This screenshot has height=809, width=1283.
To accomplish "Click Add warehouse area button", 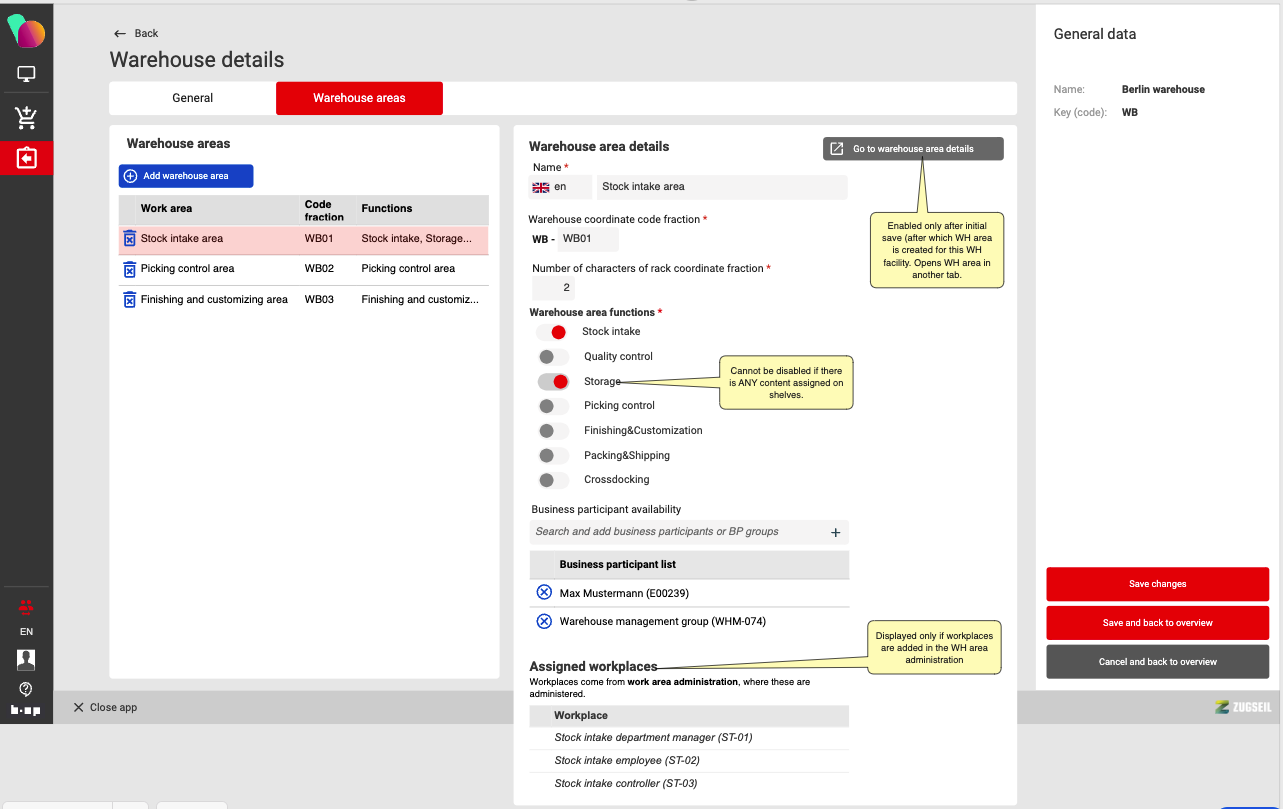I will pyautogui.click(x=186, y=176).
